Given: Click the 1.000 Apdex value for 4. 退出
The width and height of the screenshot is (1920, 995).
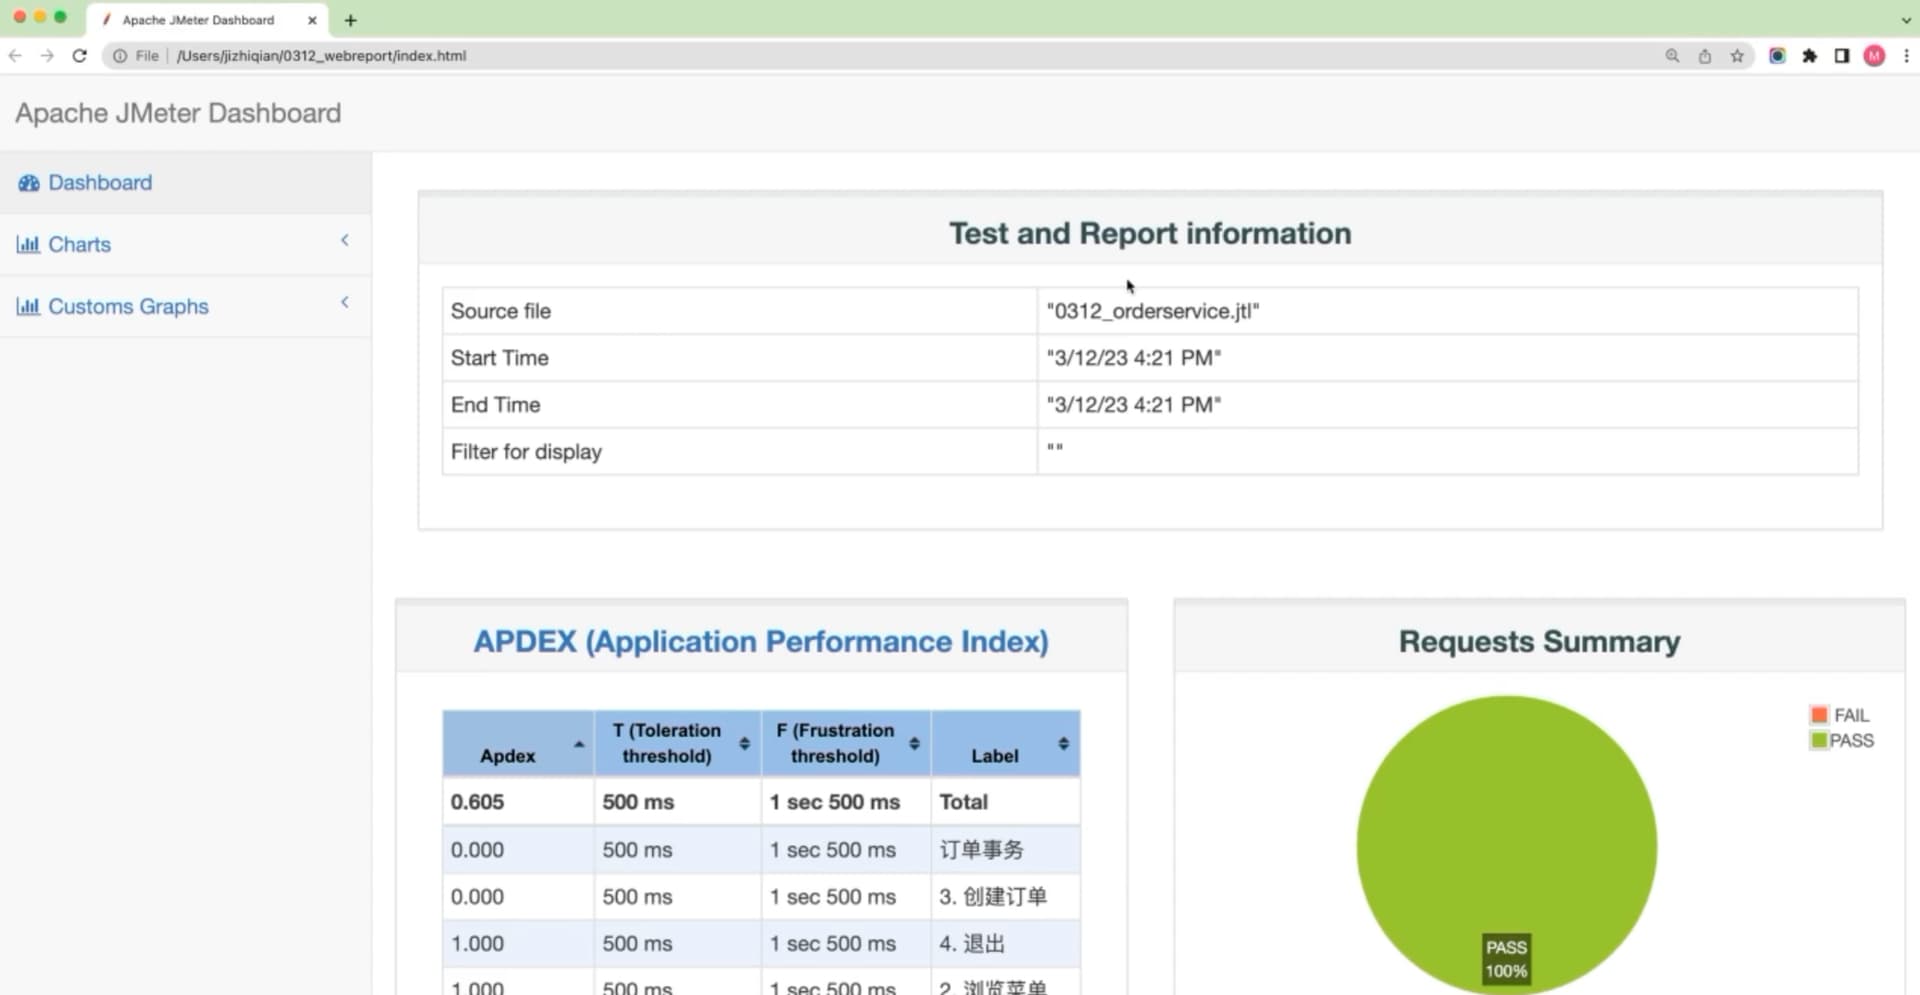Looking at the screenshot, I should 477,944.
